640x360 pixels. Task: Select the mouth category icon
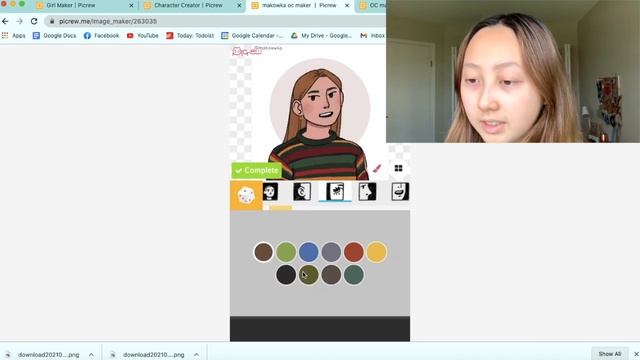400,191
